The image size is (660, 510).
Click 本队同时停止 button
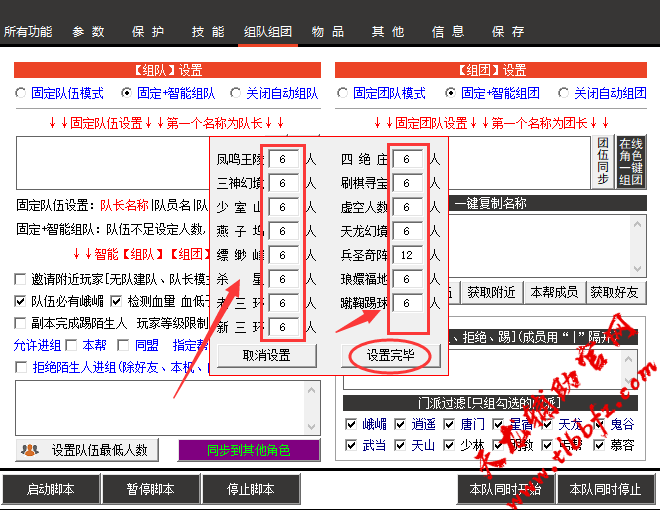(x=606, y=489)
